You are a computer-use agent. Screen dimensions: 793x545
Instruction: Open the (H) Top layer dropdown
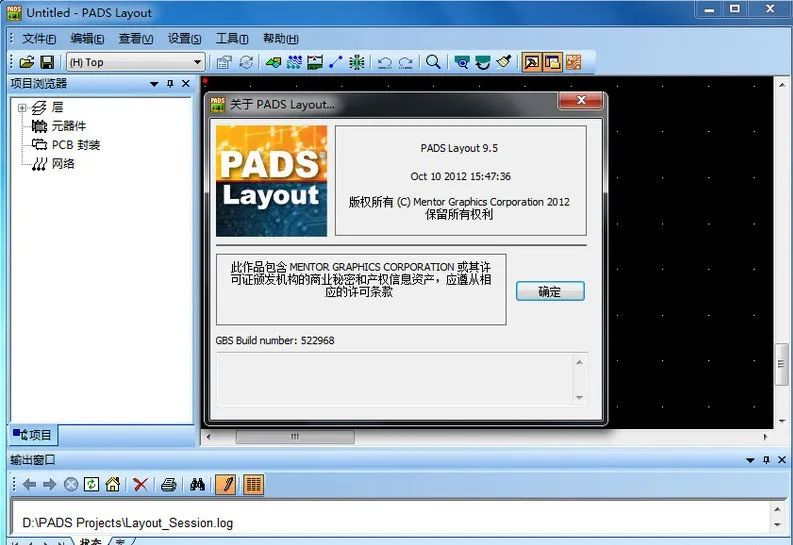click(x=197, y=63)
